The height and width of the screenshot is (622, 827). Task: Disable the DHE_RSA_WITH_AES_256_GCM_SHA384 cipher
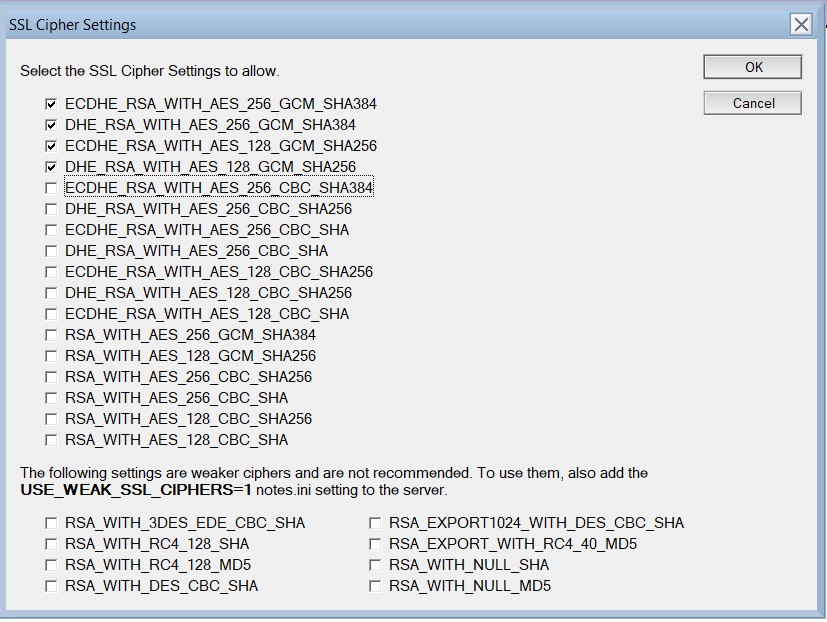tap(51, 125)
